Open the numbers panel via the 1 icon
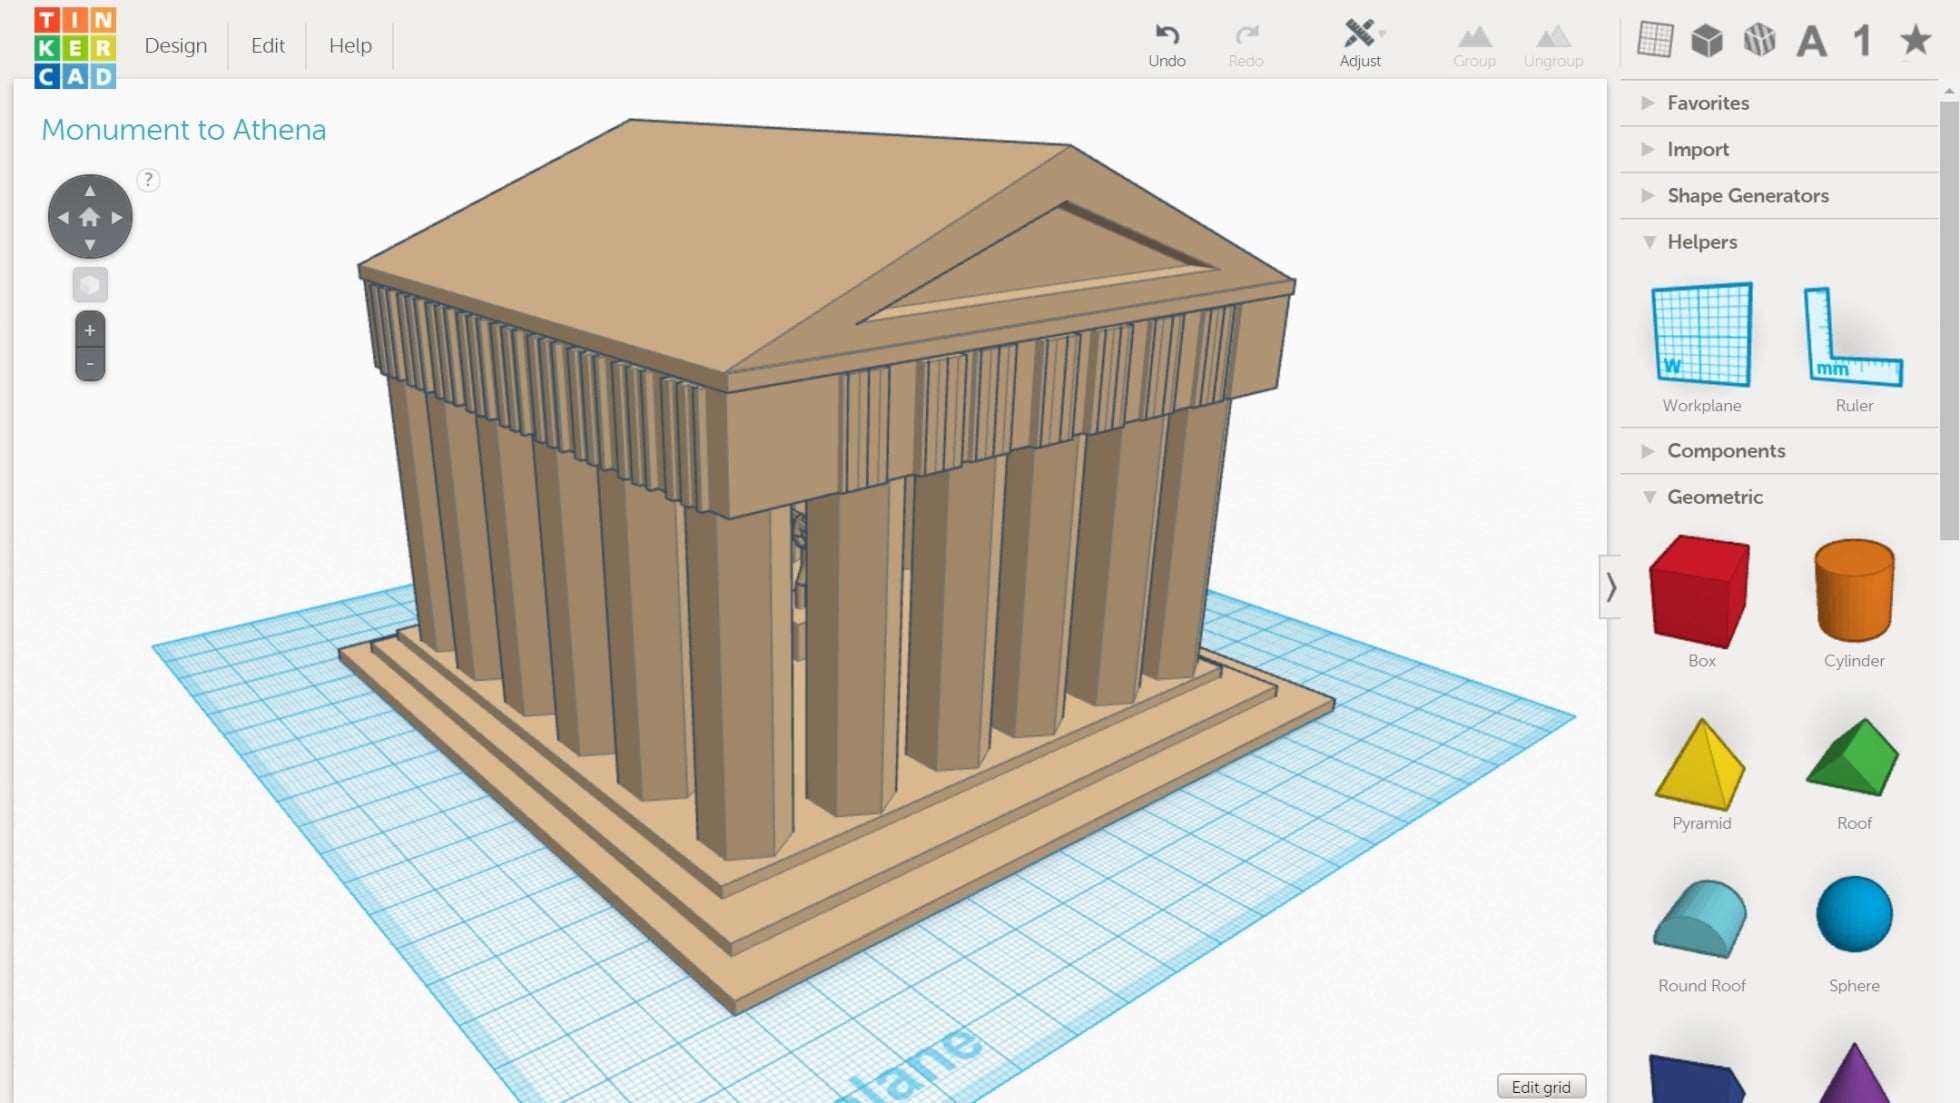Viewport: 1960px width, 1103px height. point(1862,40)
